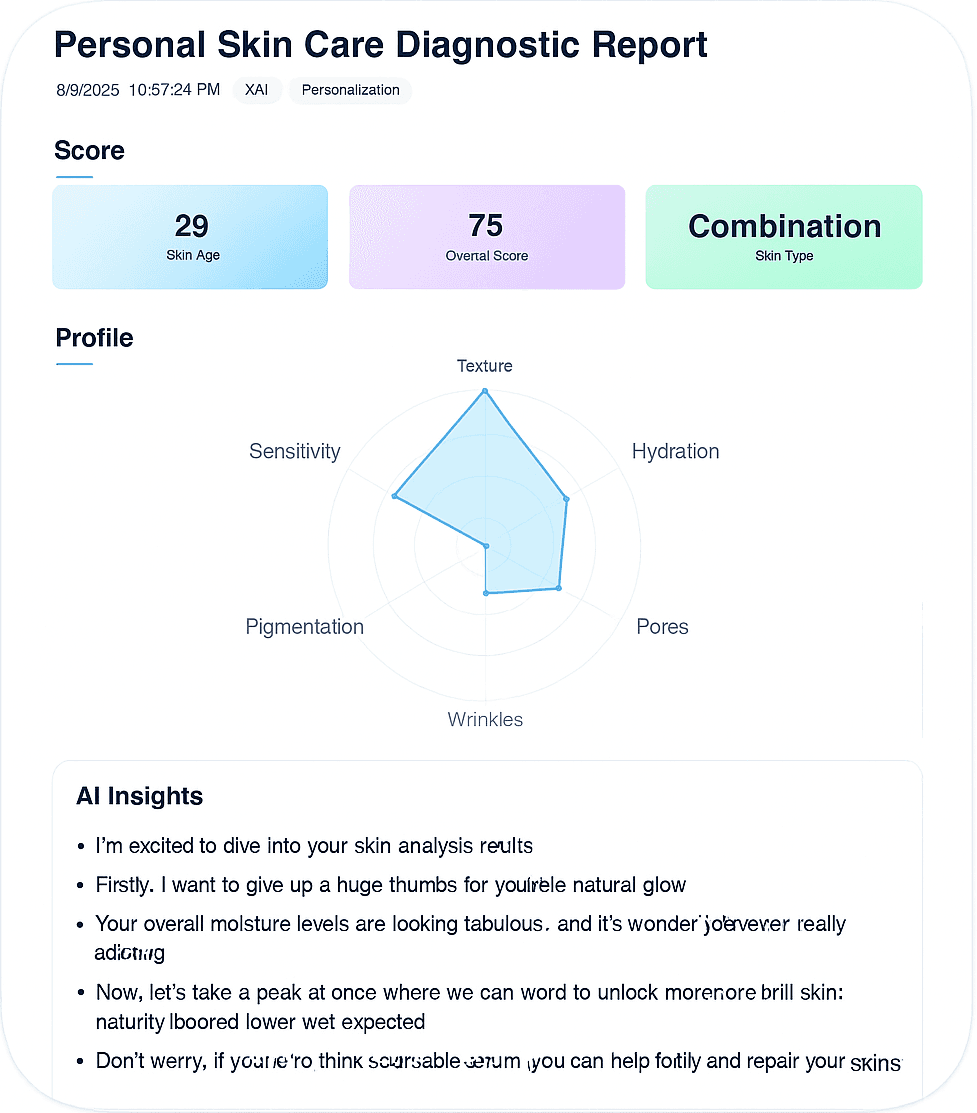Click the Texture data point on radar

pyautogui.click(x=485, y=390)
